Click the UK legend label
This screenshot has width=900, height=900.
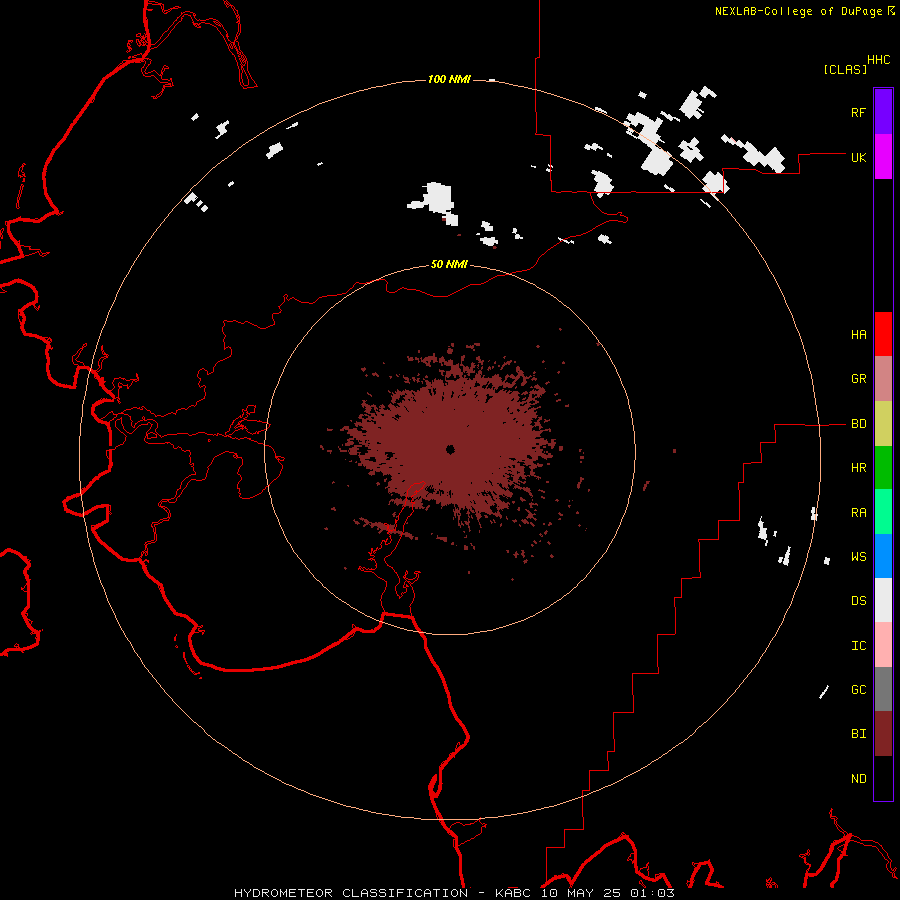858,157
